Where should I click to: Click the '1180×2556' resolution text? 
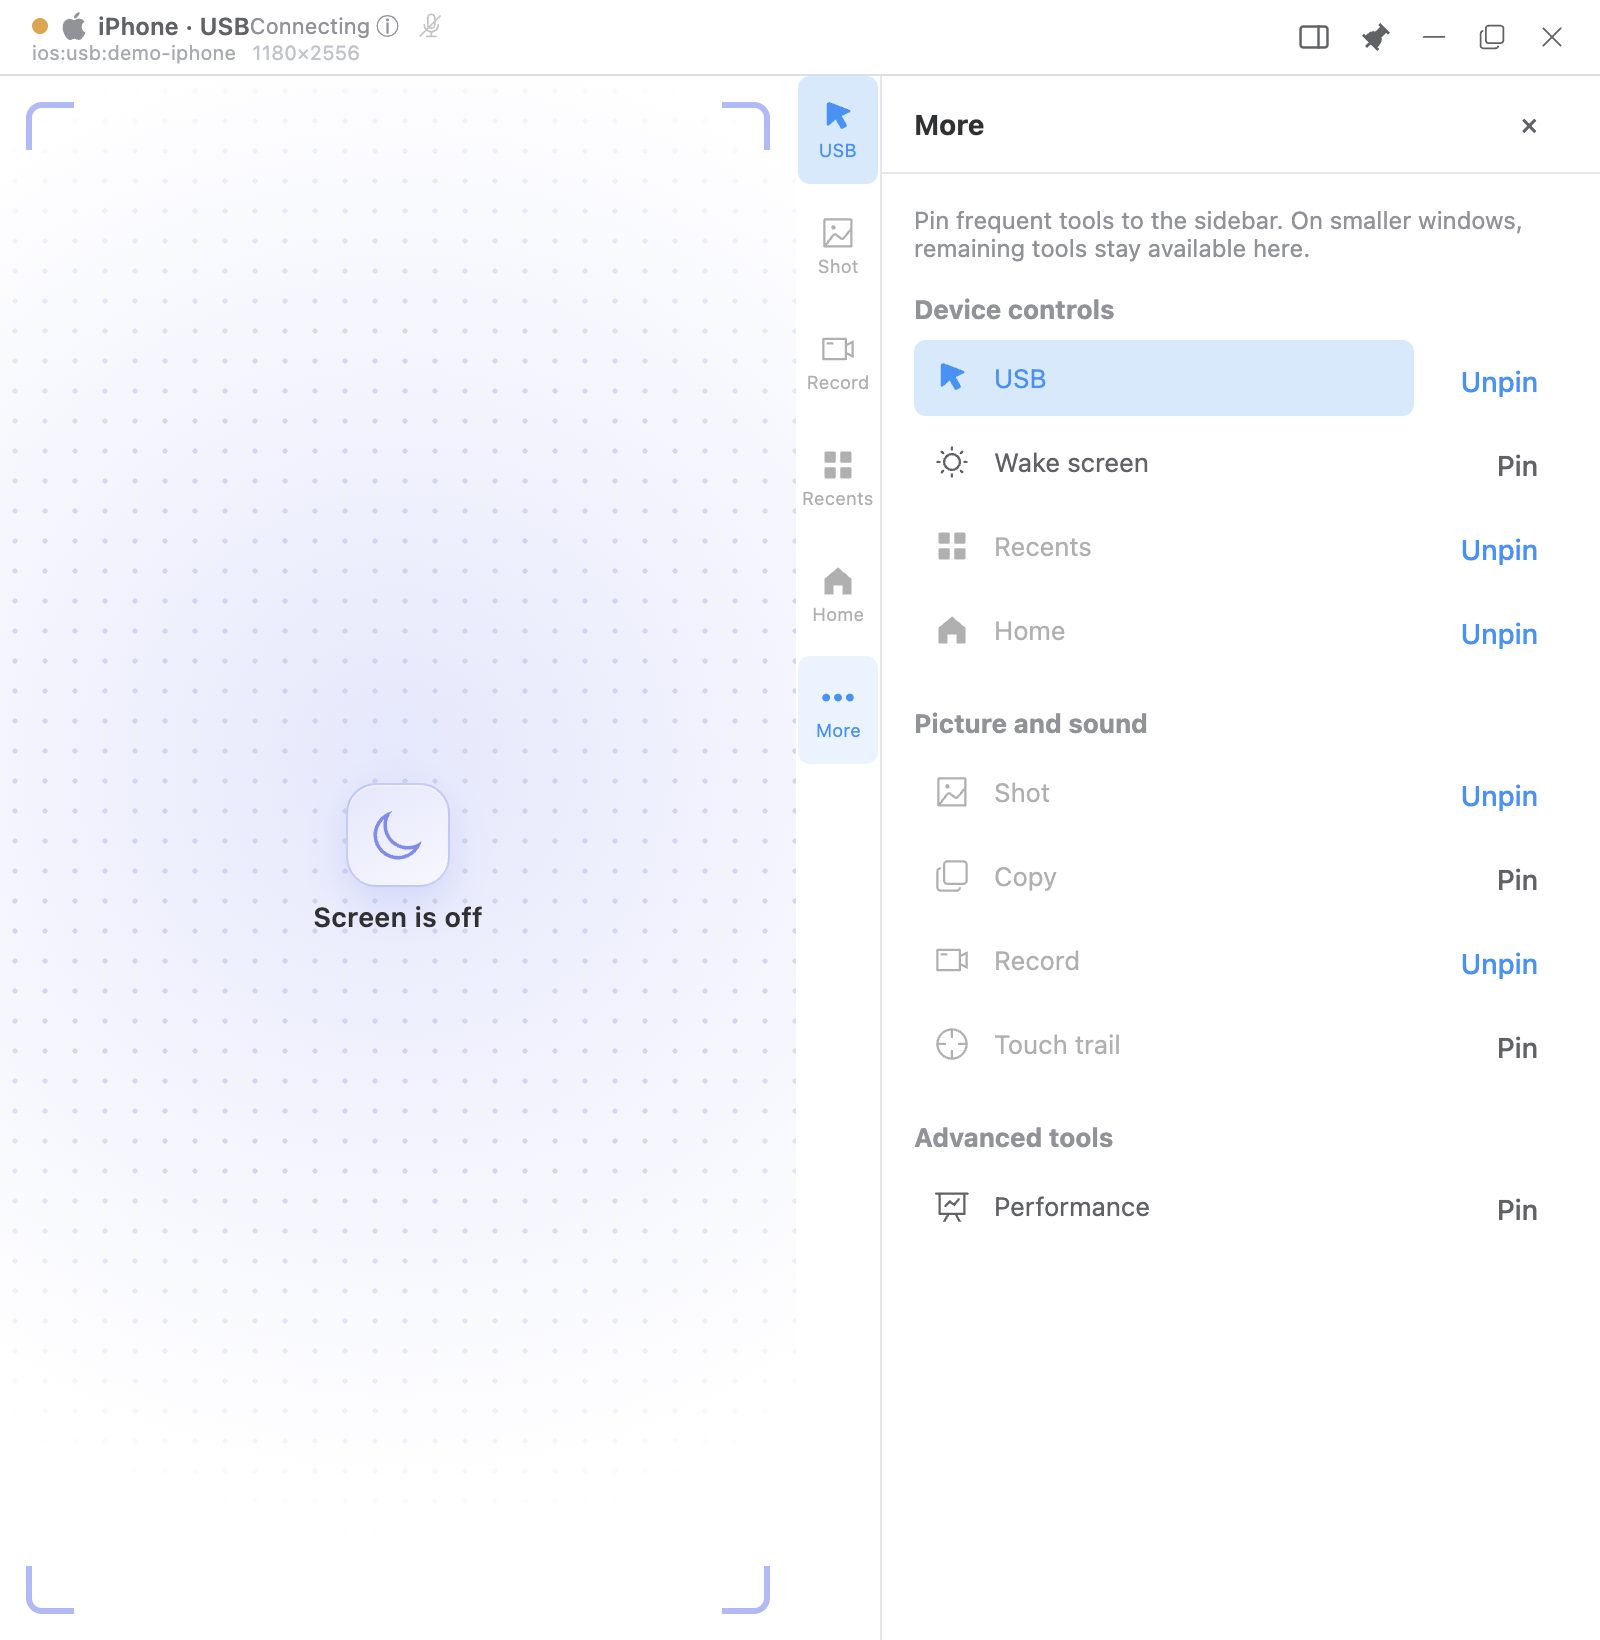306,53
